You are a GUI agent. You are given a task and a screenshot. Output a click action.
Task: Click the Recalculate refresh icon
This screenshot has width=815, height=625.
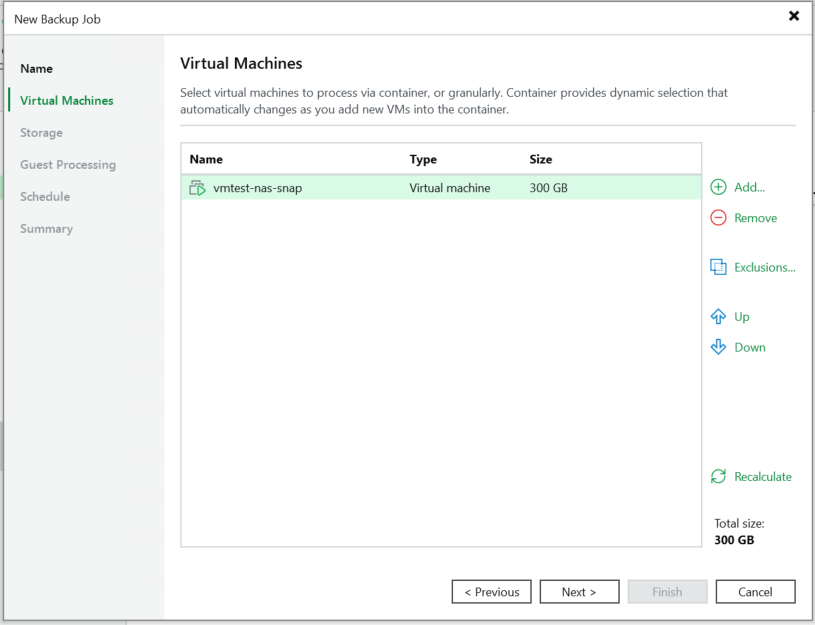coord(718,476)
